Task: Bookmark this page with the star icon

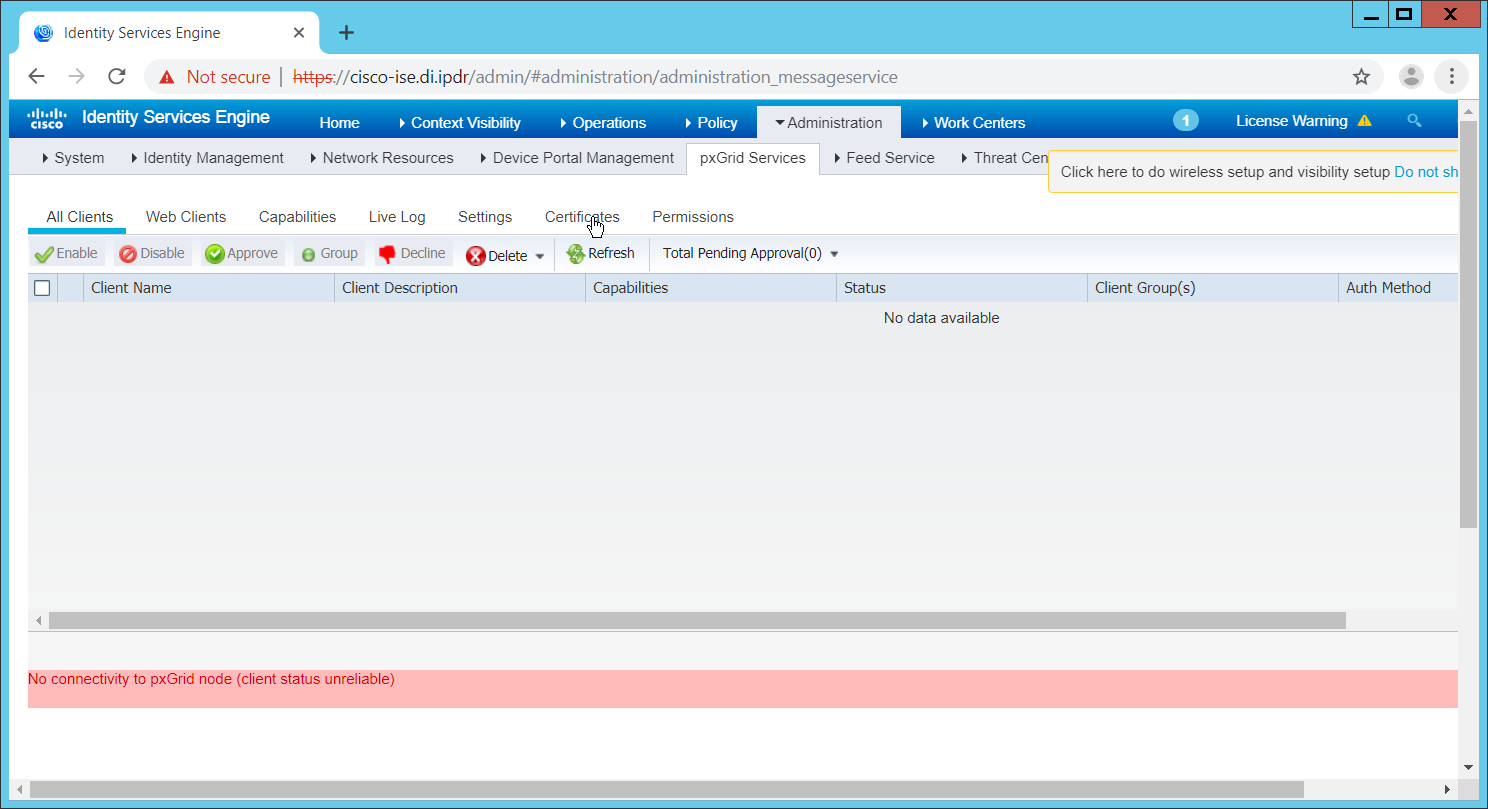Action: tap(1361, 77)
